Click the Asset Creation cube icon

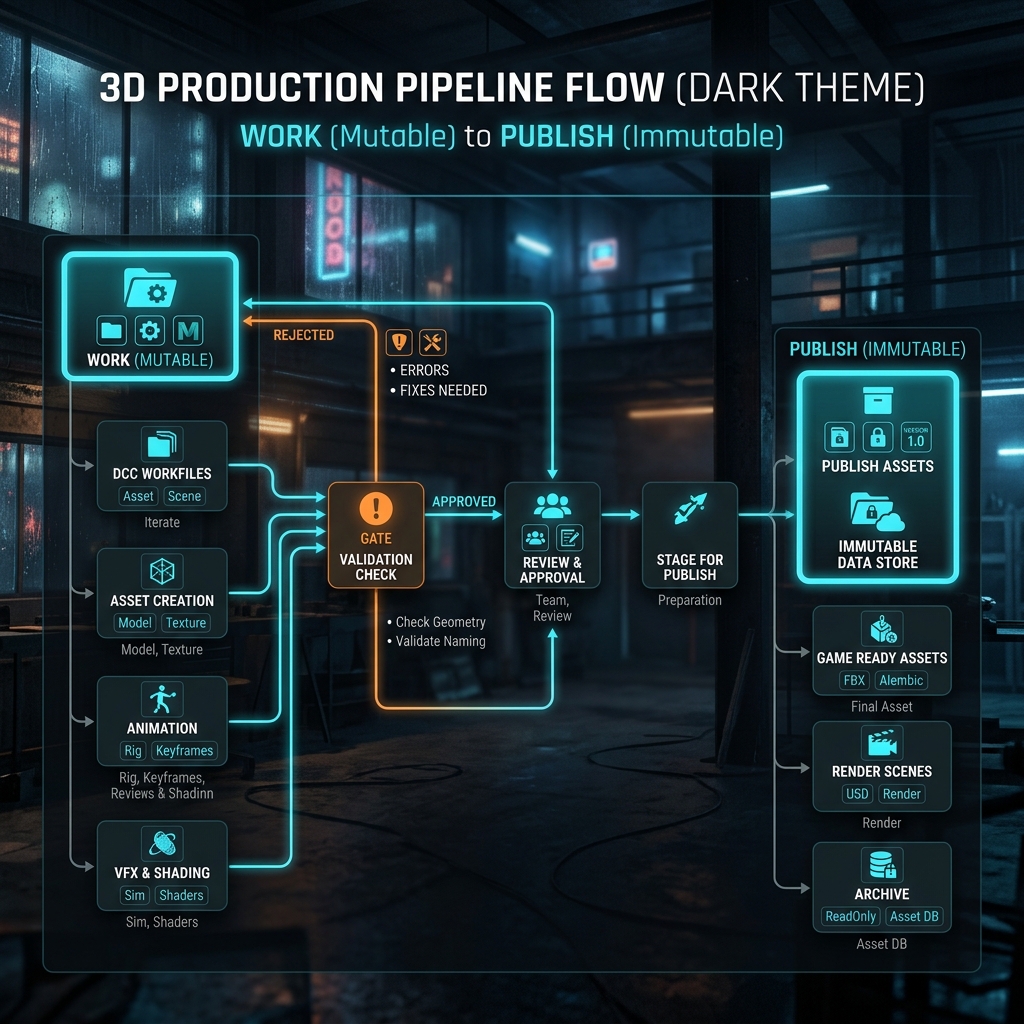162,571
